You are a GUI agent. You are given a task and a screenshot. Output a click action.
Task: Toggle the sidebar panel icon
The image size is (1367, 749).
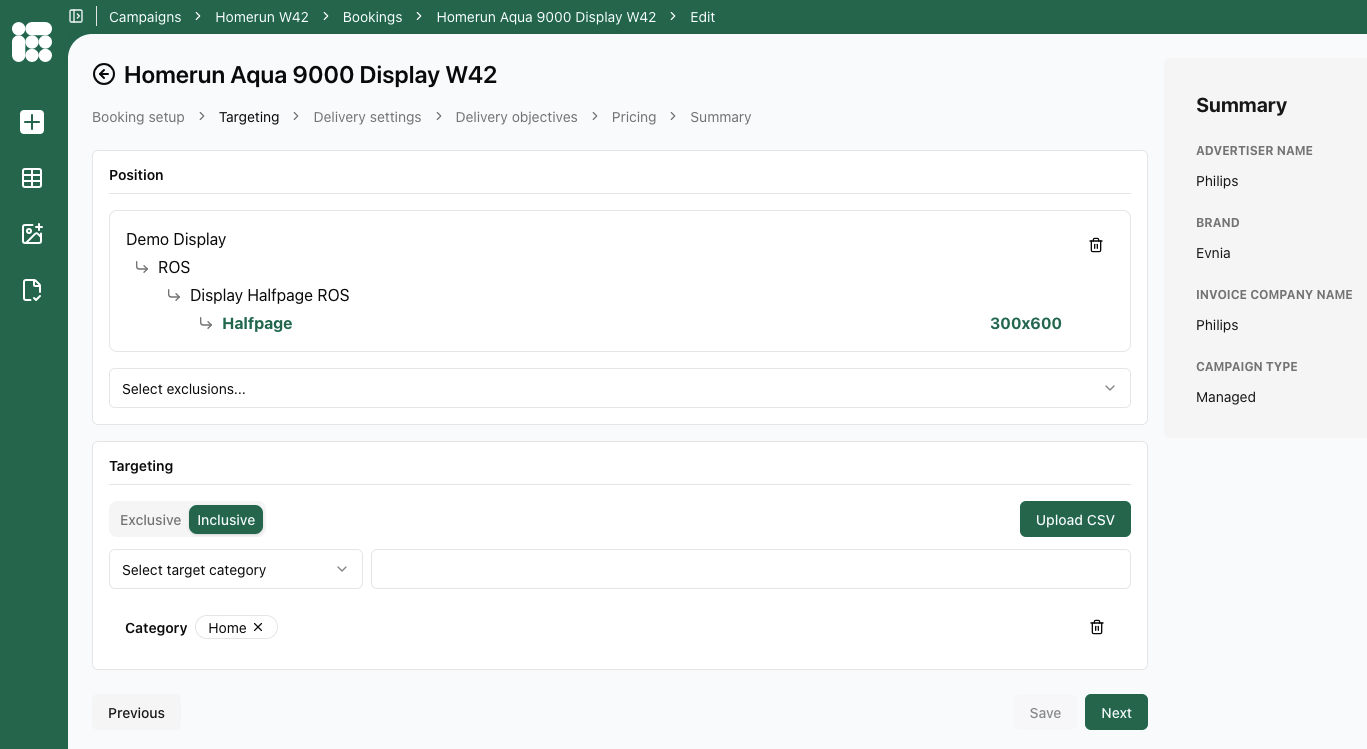click(x=76, y=16)
